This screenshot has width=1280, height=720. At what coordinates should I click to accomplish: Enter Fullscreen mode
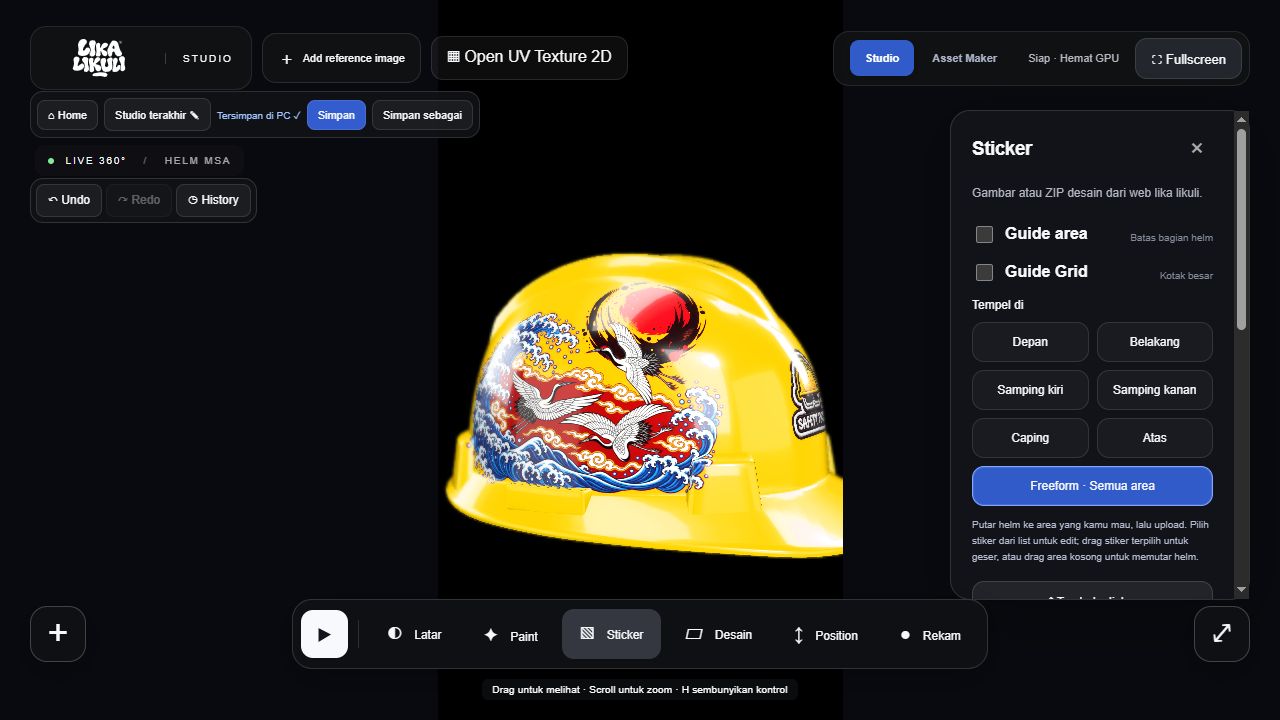click(x=1188, y=59)
